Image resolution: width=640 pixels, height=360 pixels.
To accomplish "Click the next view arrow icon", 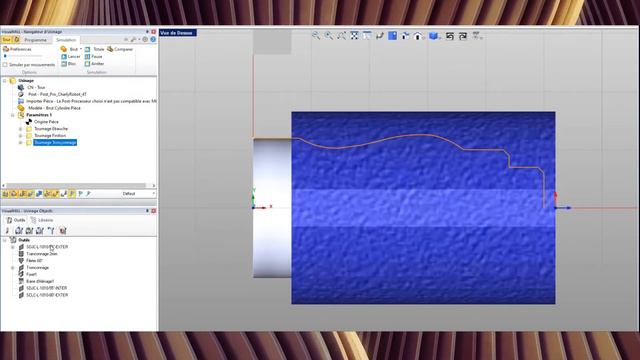I will [x=462, y=36].
